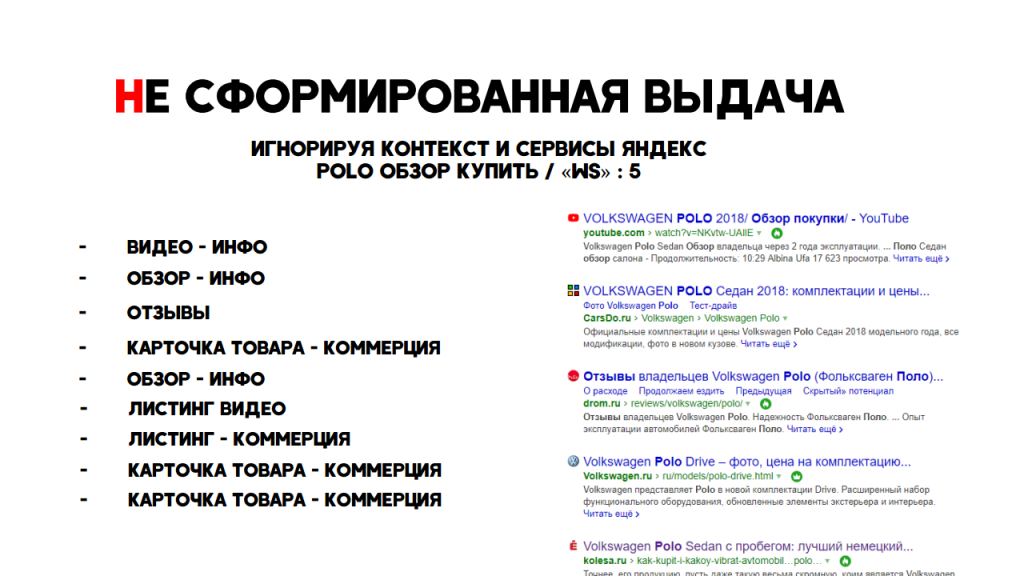Follow the Фото Volkswagen Polo sitelink
The height and width of the screenshot is (576, 1024).
coord(631,306)
